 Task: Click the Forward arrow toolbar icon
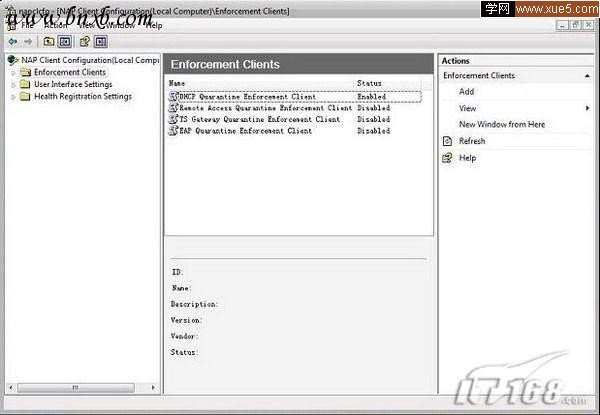point(28,42)
